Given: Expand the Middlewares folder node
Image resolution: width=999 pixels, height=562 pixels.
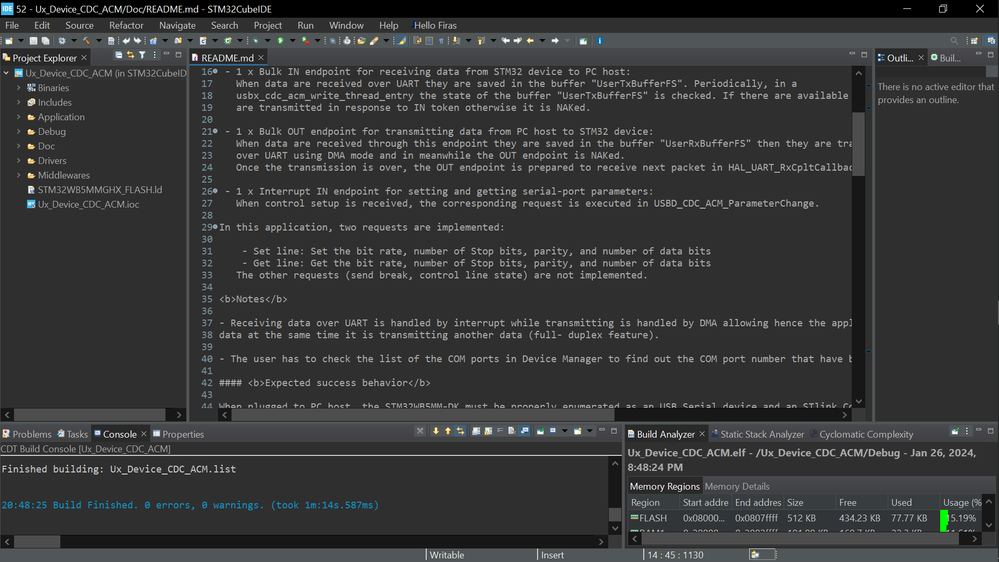Looking at the screenshot, I should [x=18, y=176].
